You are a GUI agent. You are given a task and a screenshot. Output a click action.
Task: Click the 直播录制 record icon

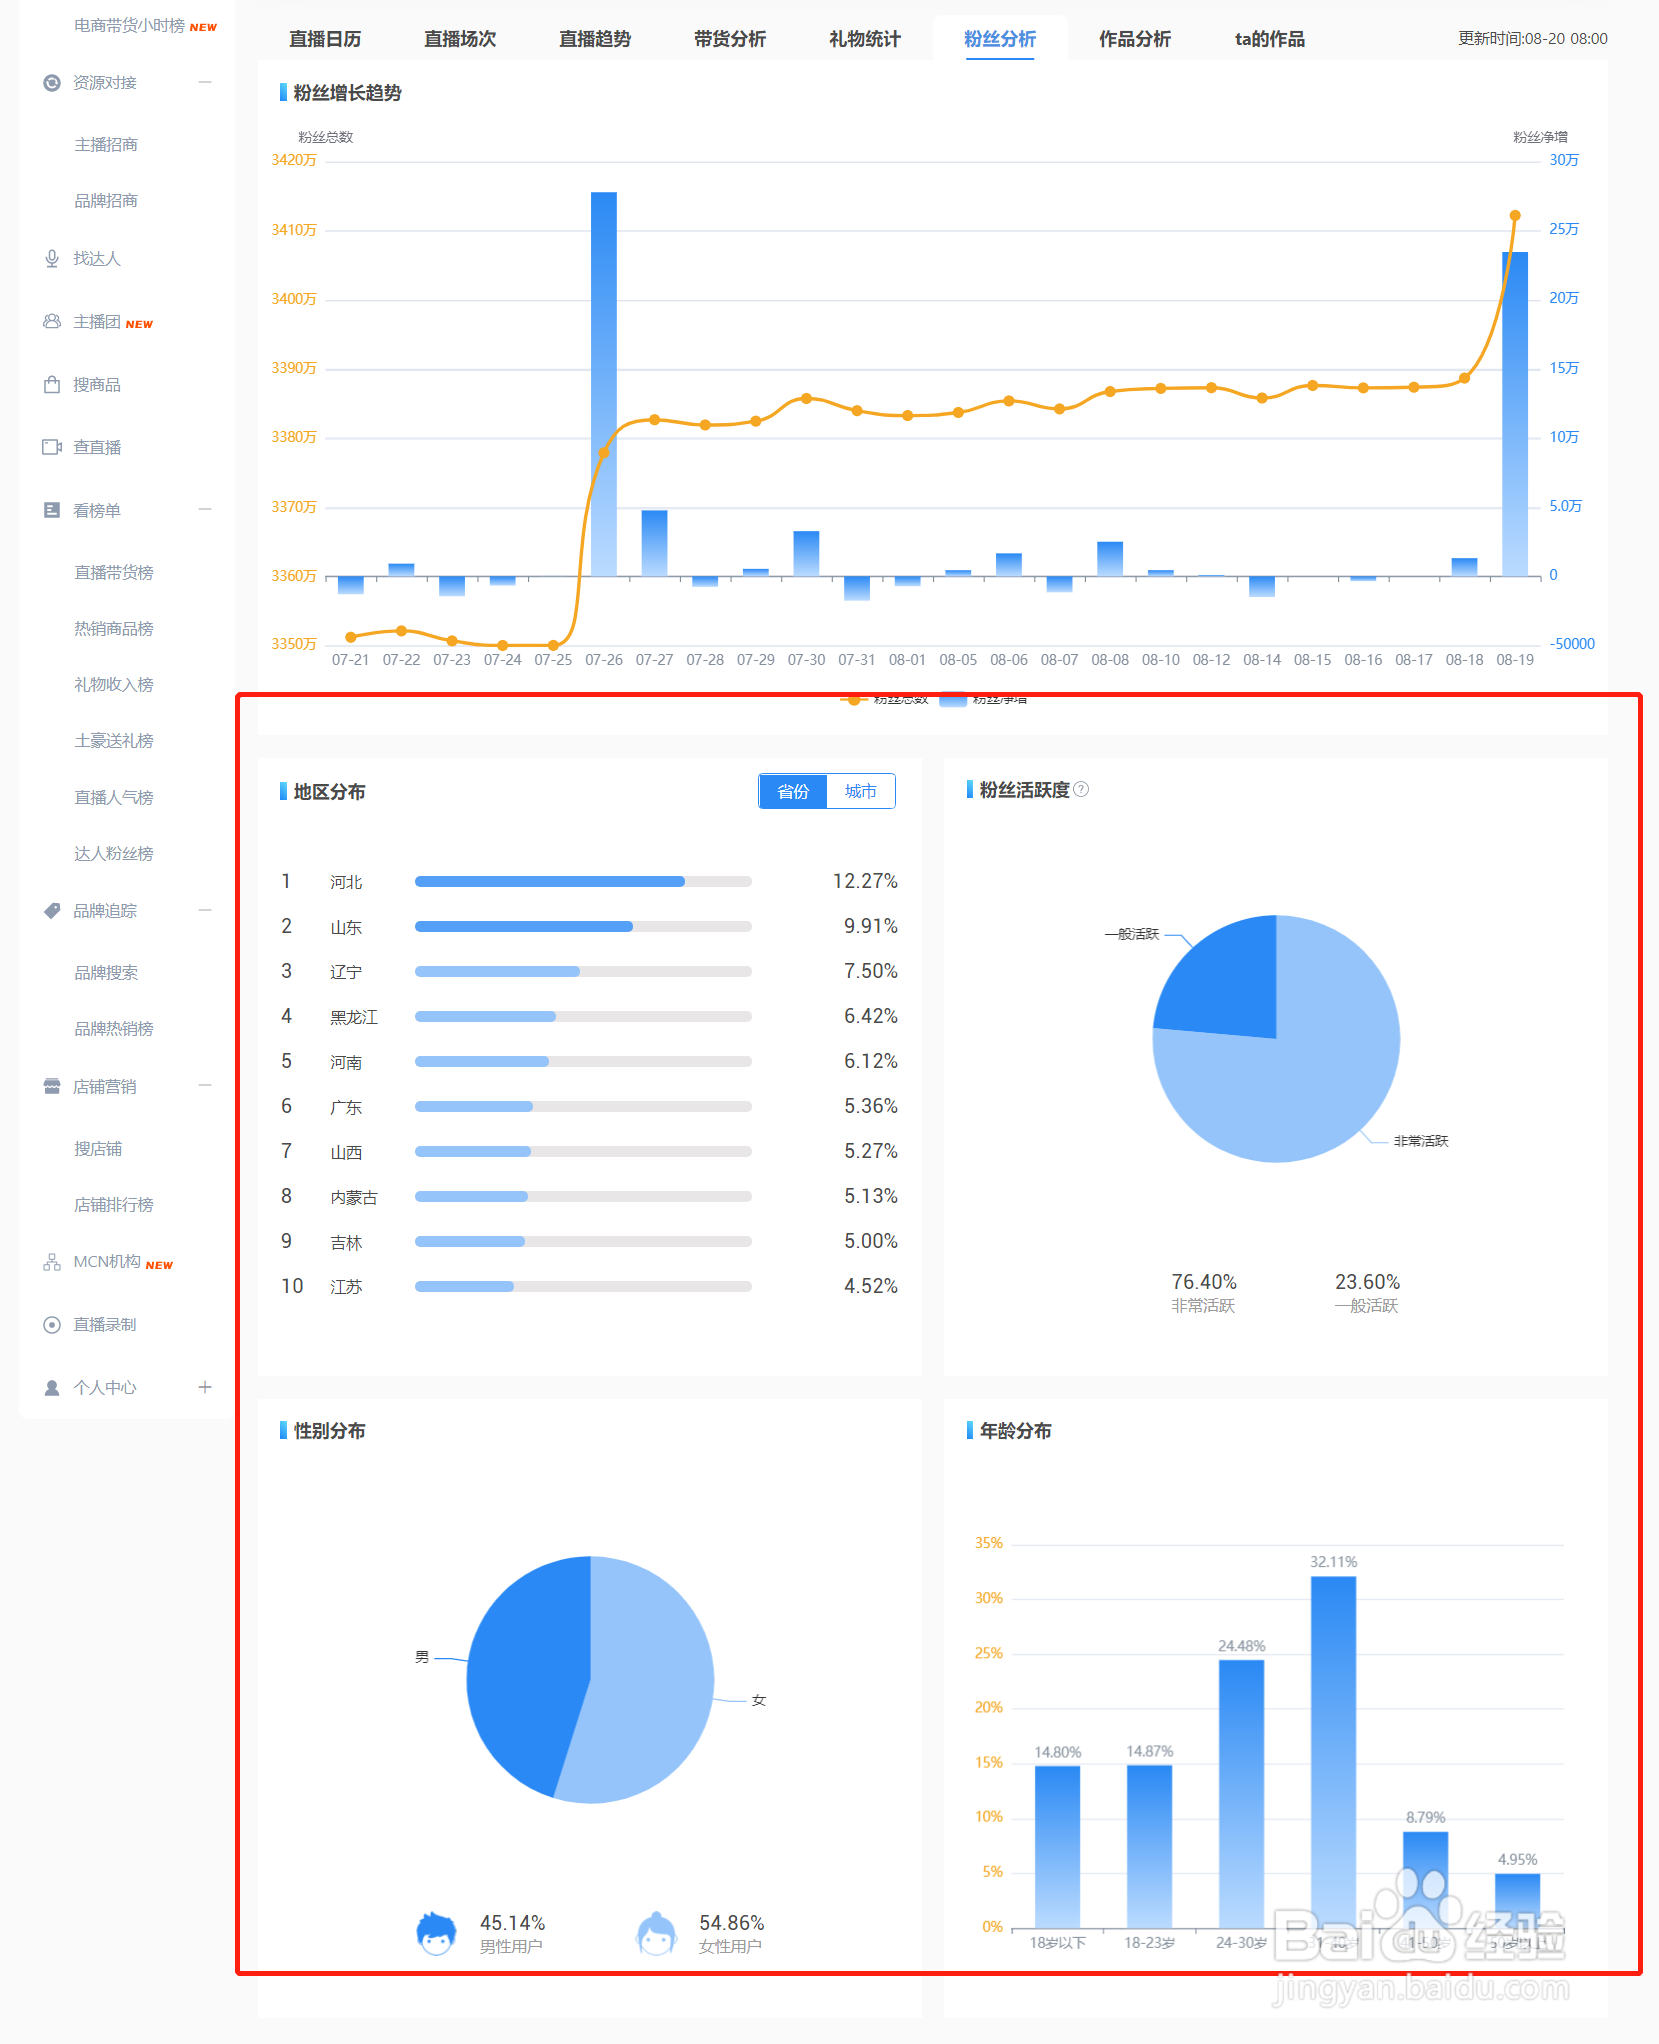coord(52,1325)
